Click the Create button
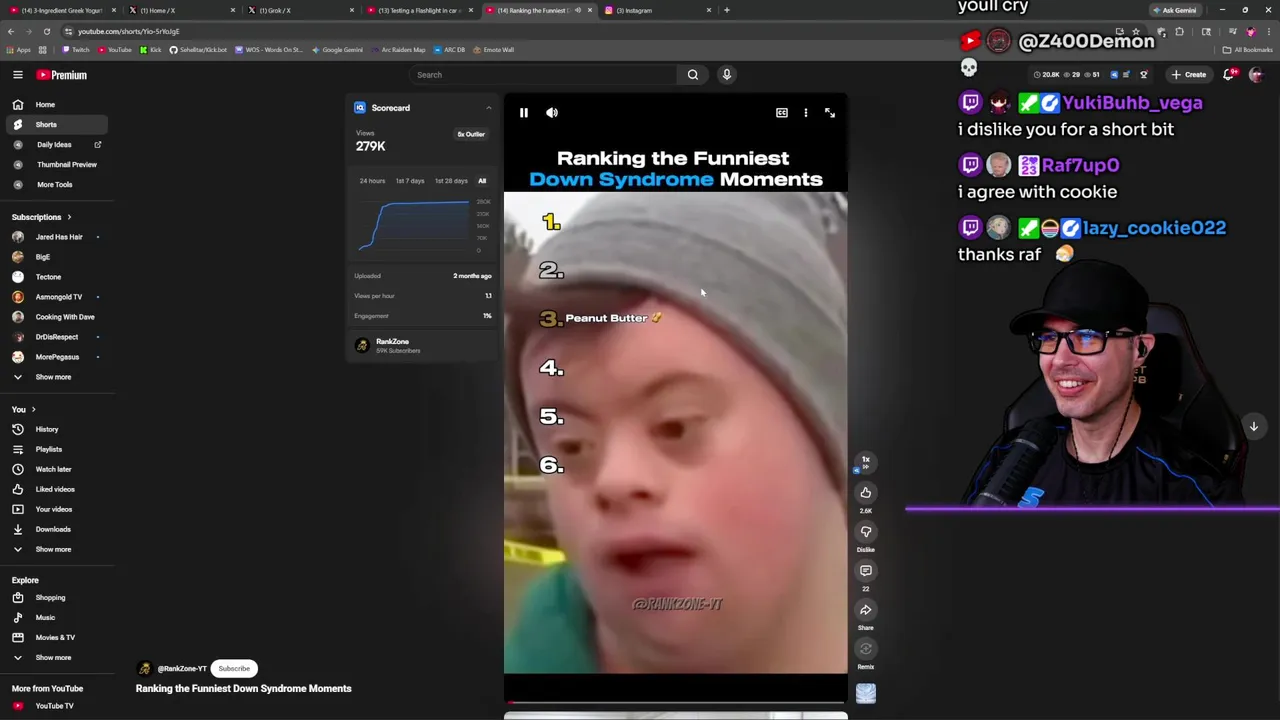 [x=1190, y=75]
